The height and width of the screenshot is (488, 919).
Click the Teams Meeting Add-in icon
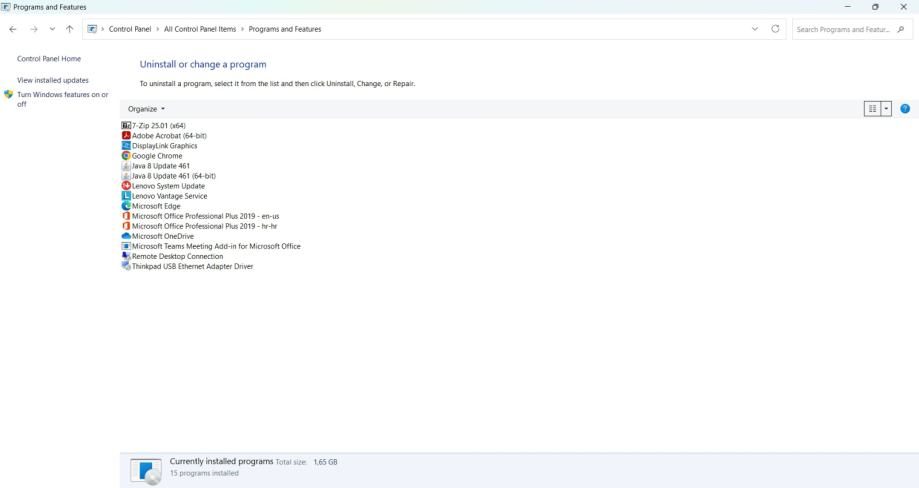click(x=125, y=246)
